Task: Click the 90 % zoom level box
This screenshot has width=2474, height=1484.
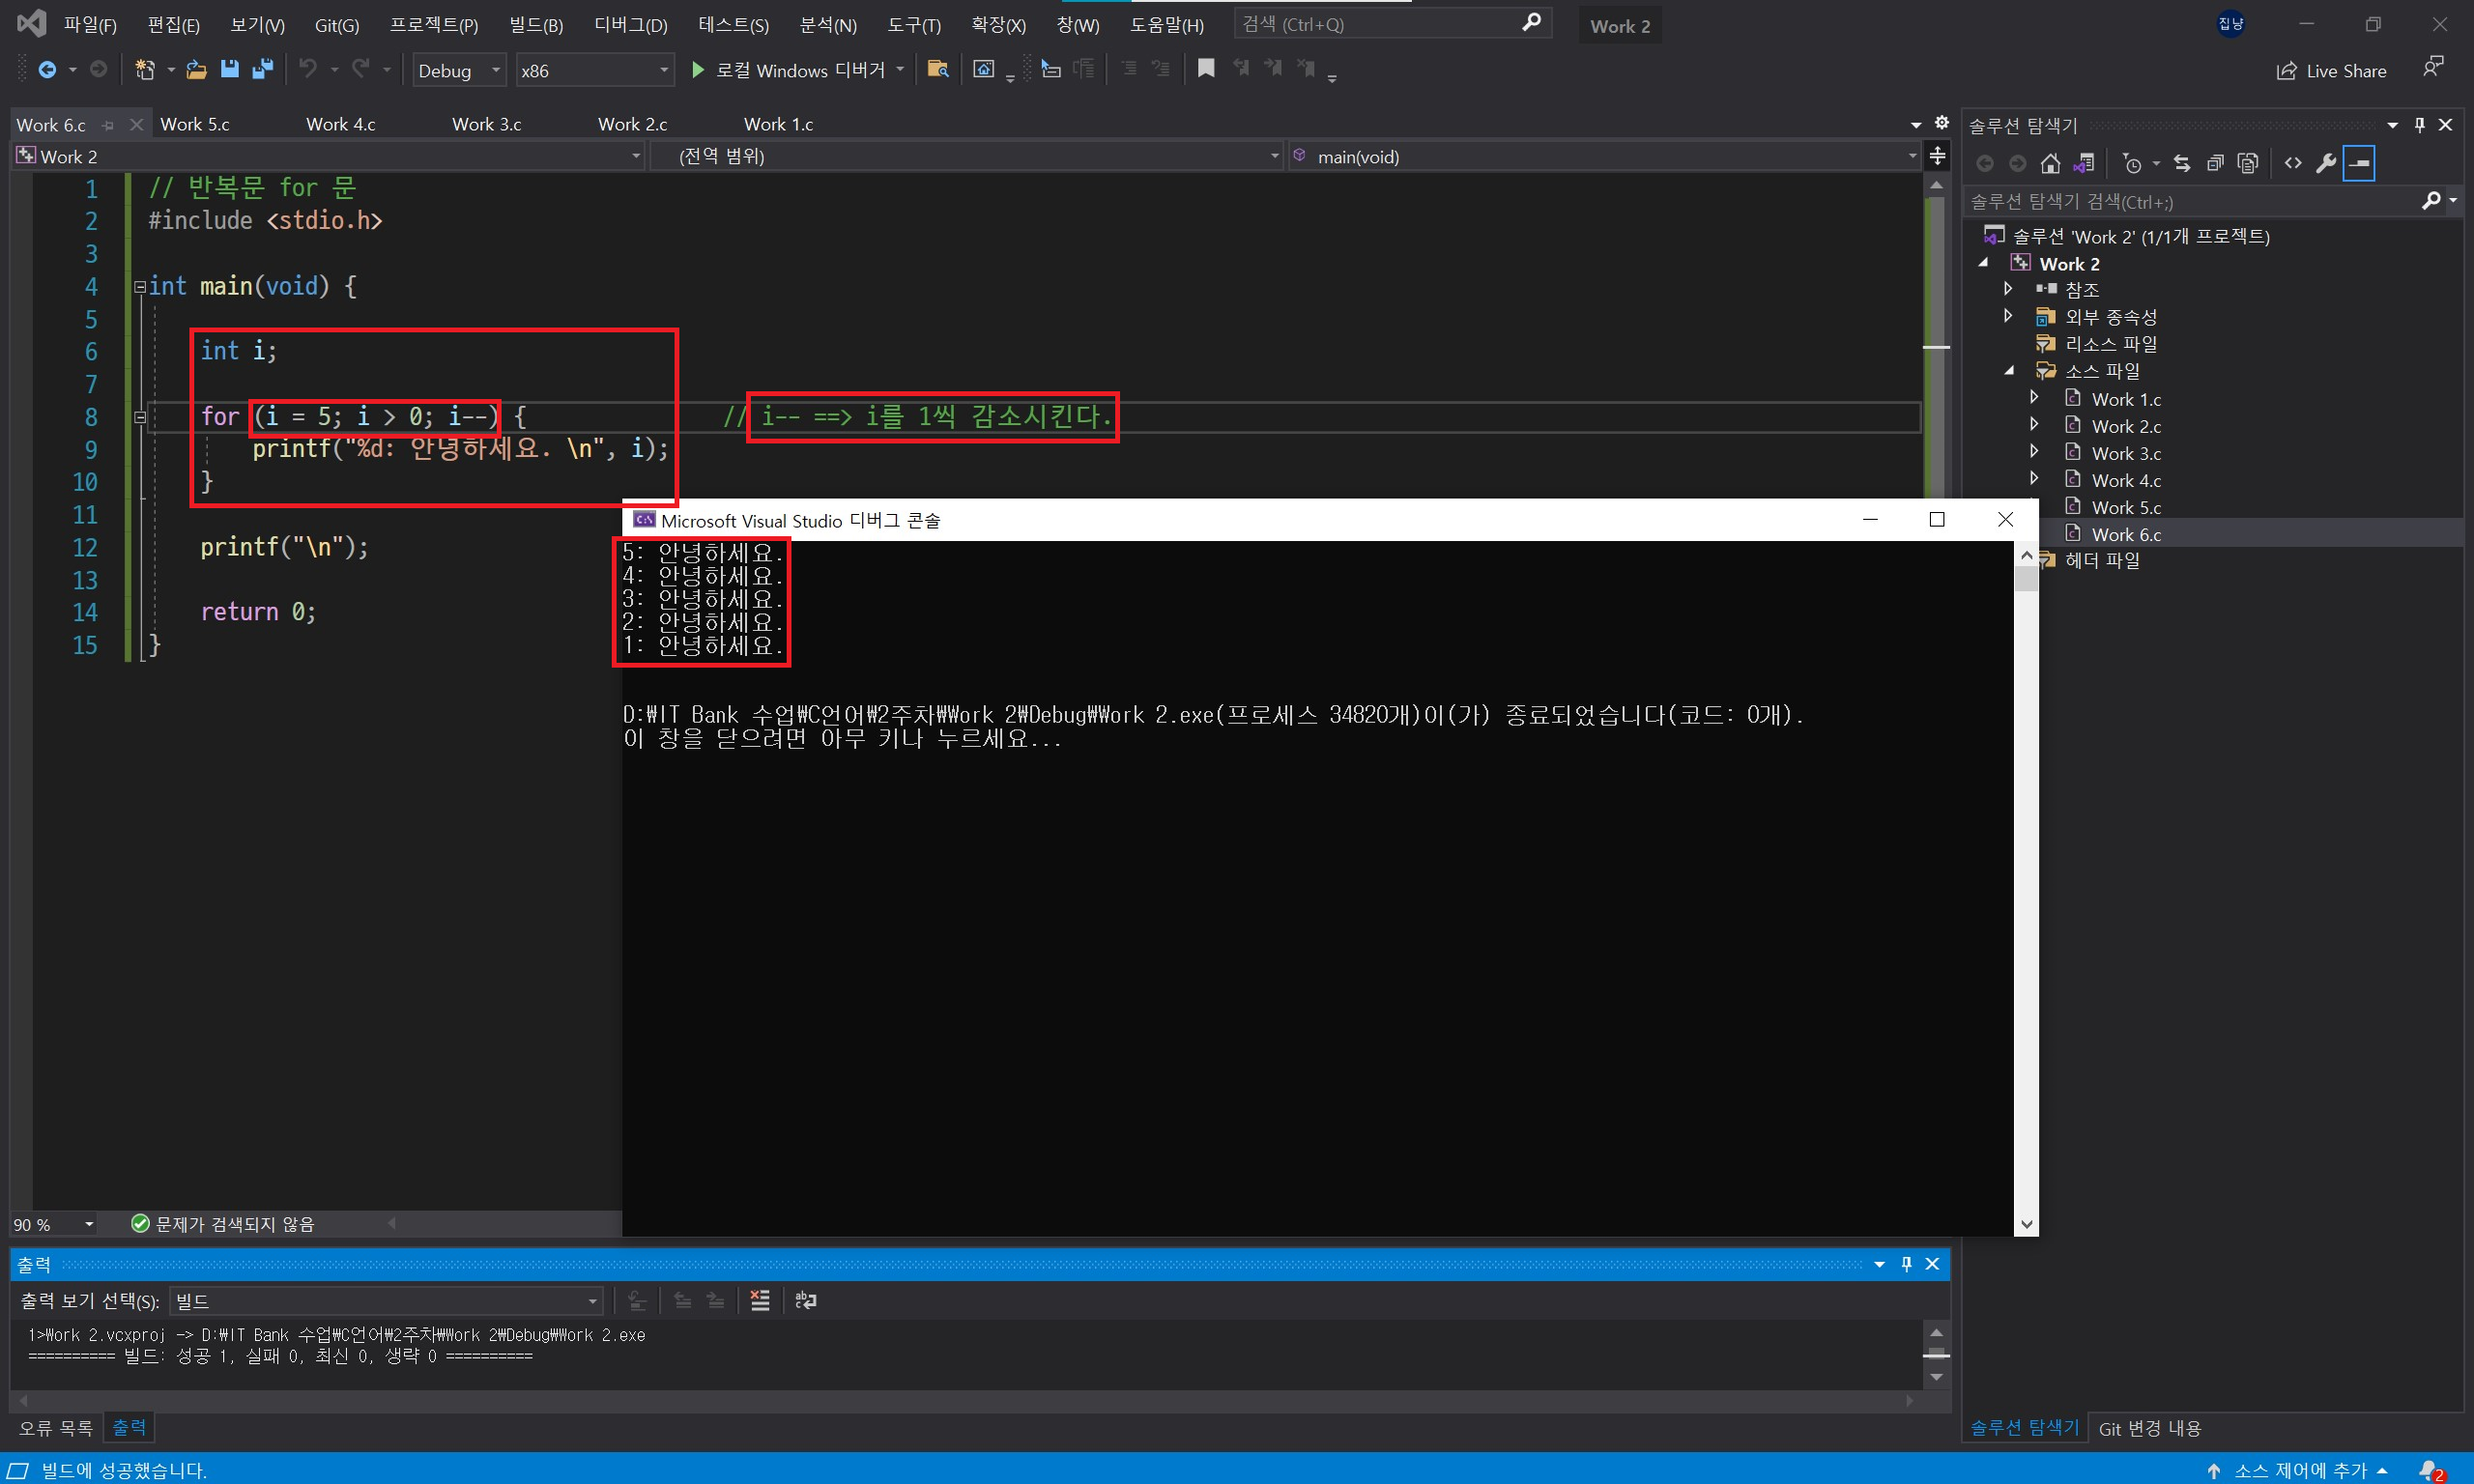Action: click(52, 1224)
